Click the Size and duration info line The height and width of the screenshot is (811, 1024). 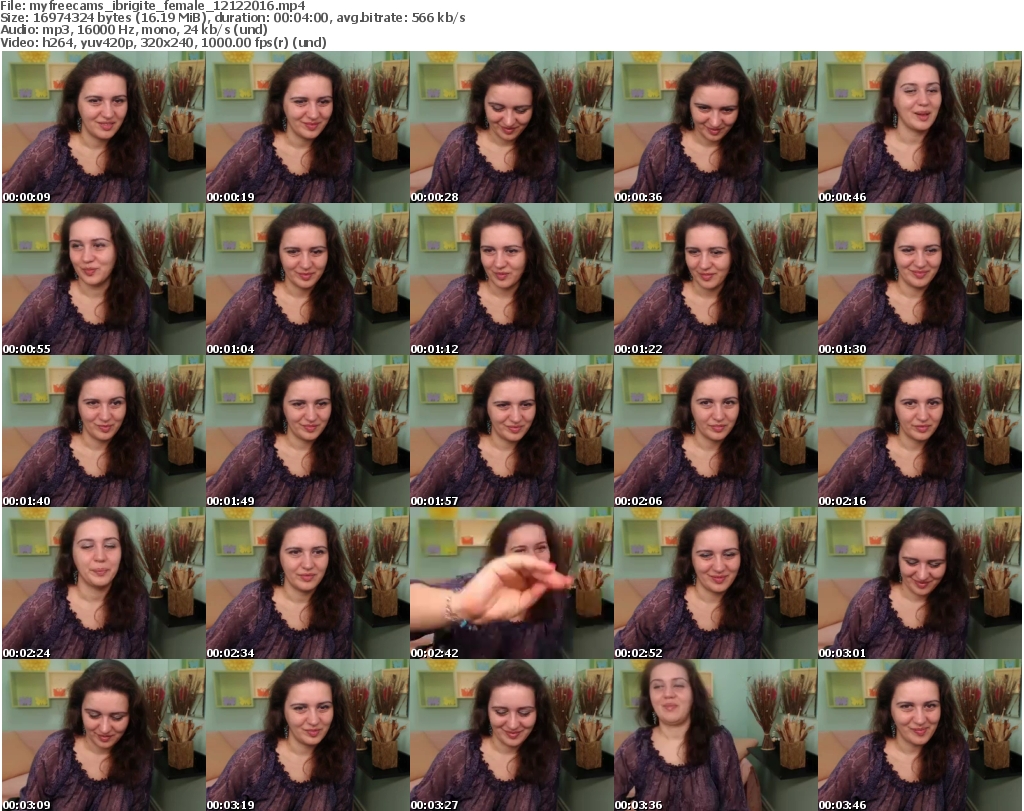pos(232,18)
